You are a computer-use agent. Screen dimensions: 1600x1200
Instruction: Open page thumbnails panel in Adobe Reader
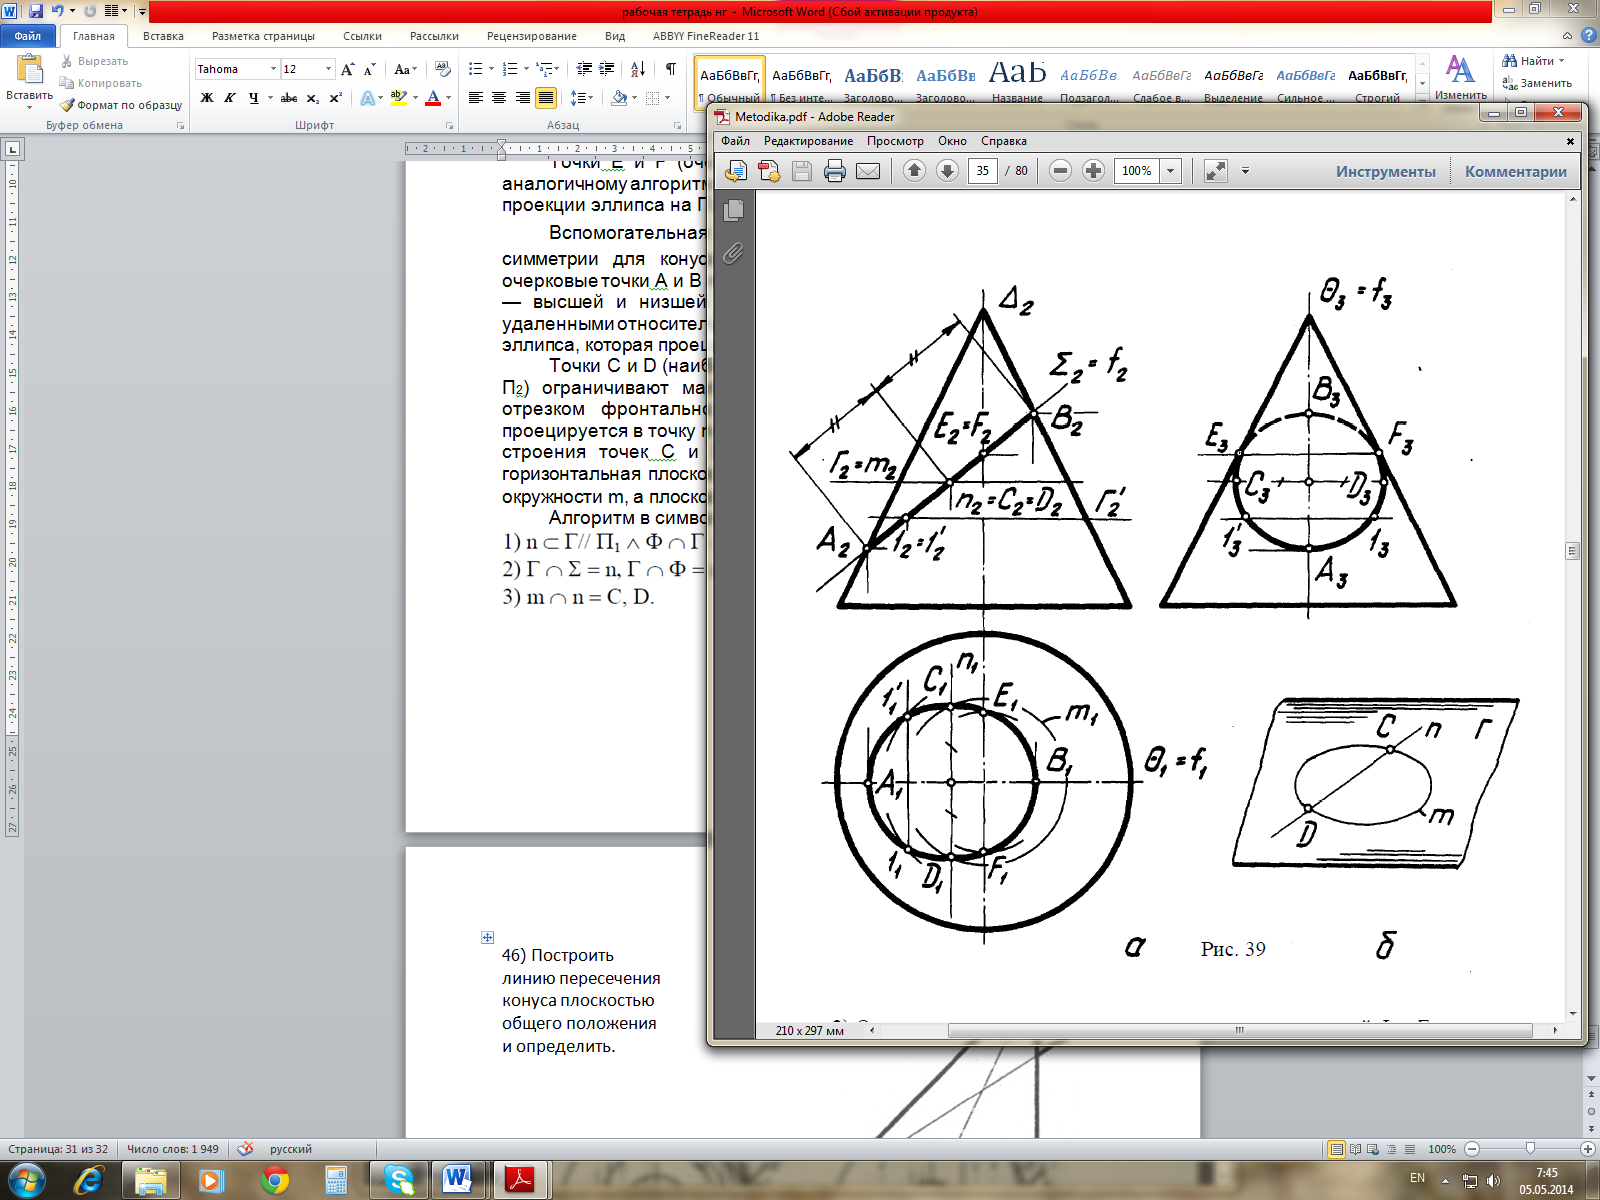pyautogui.click(x=733, y=210)
